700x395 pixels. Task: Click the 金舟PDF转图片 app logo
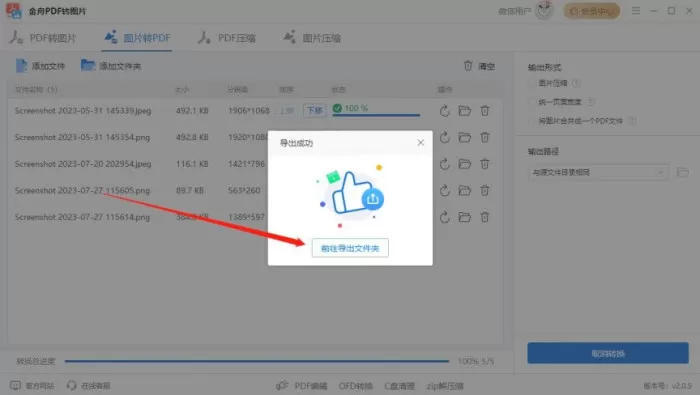[13, 10]
